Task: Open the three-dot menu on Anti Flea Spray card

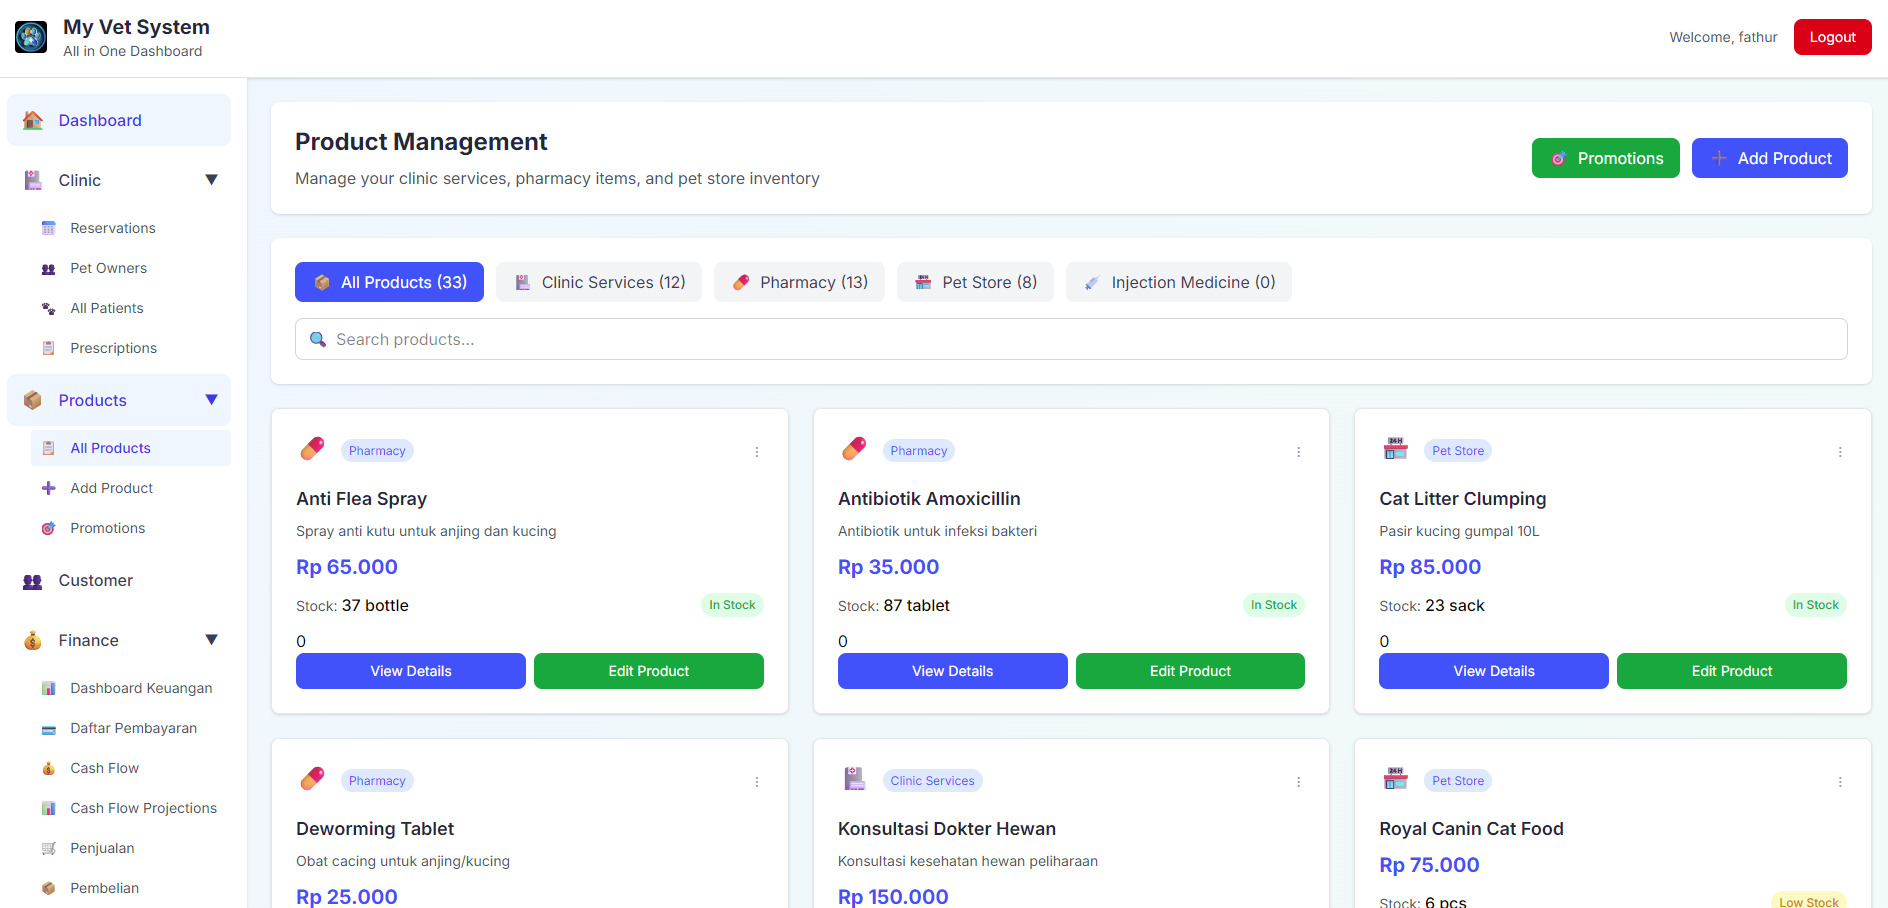Action: point(757,452)
